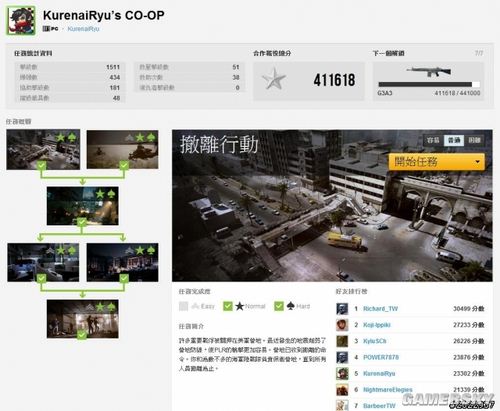This screenshot has width=500, height=411.
Task: Select the hard difficulty tab
Action: coord(474,140)
